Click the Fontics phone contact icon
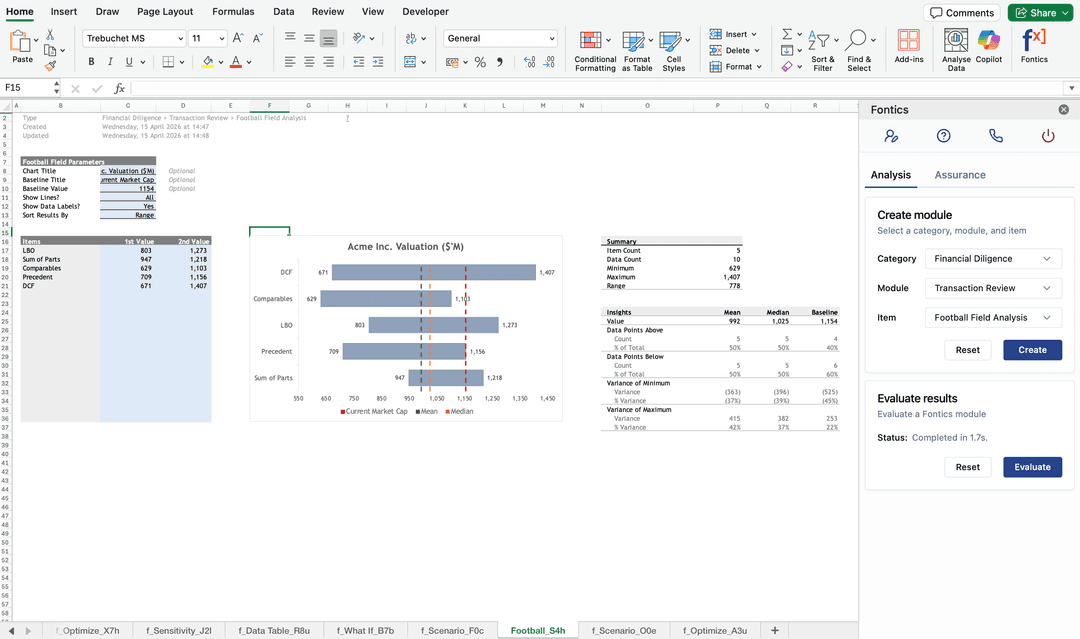The width and height of the screenshot is (1080, 639). 996,136
